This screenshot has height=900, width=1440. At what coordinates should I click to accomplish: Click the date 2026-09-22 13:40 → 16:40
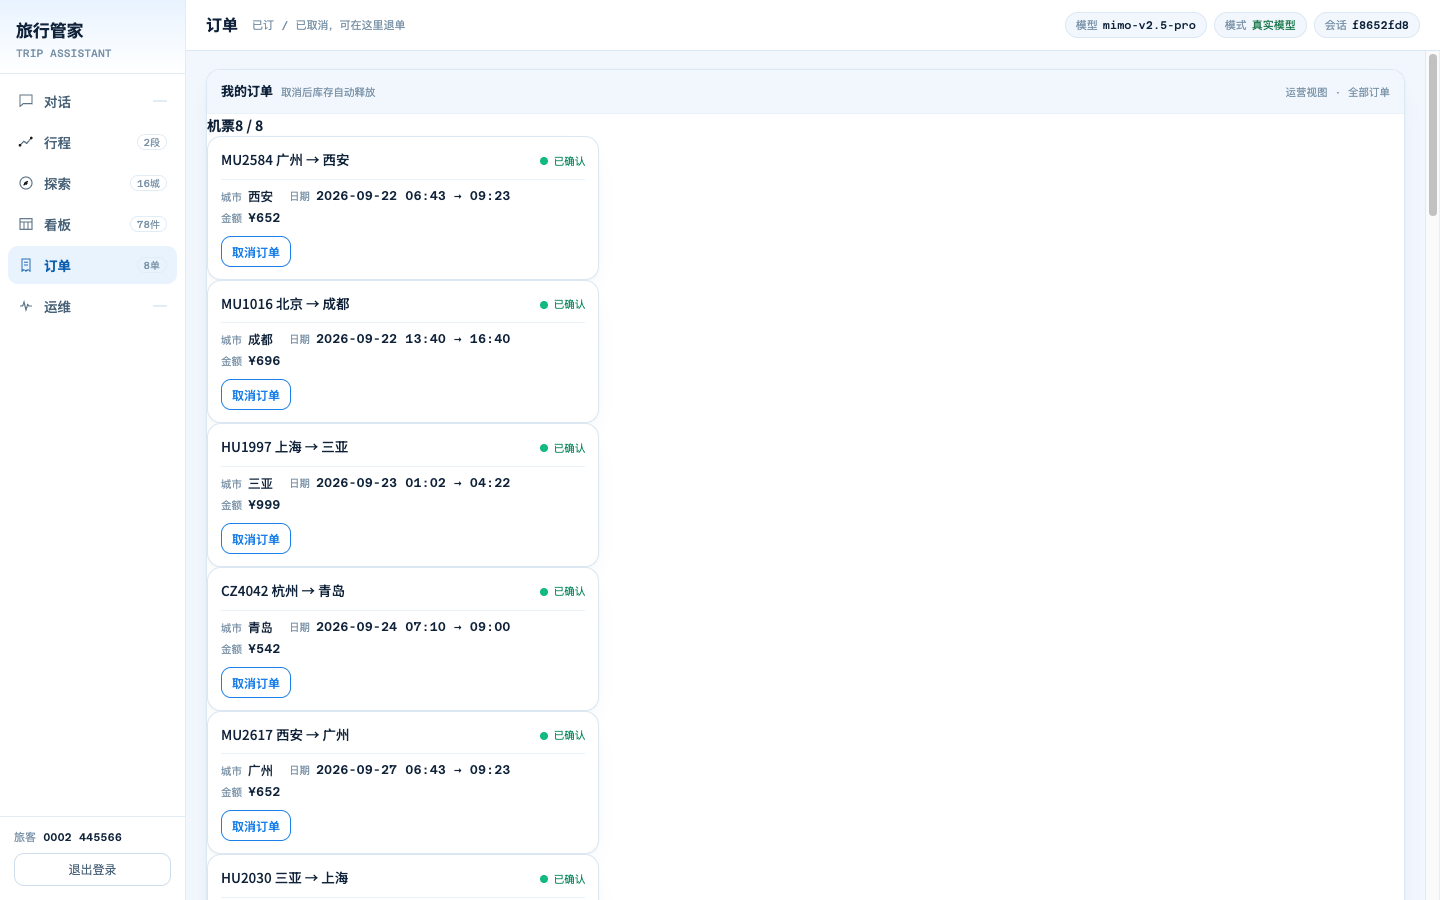point(413,339)
